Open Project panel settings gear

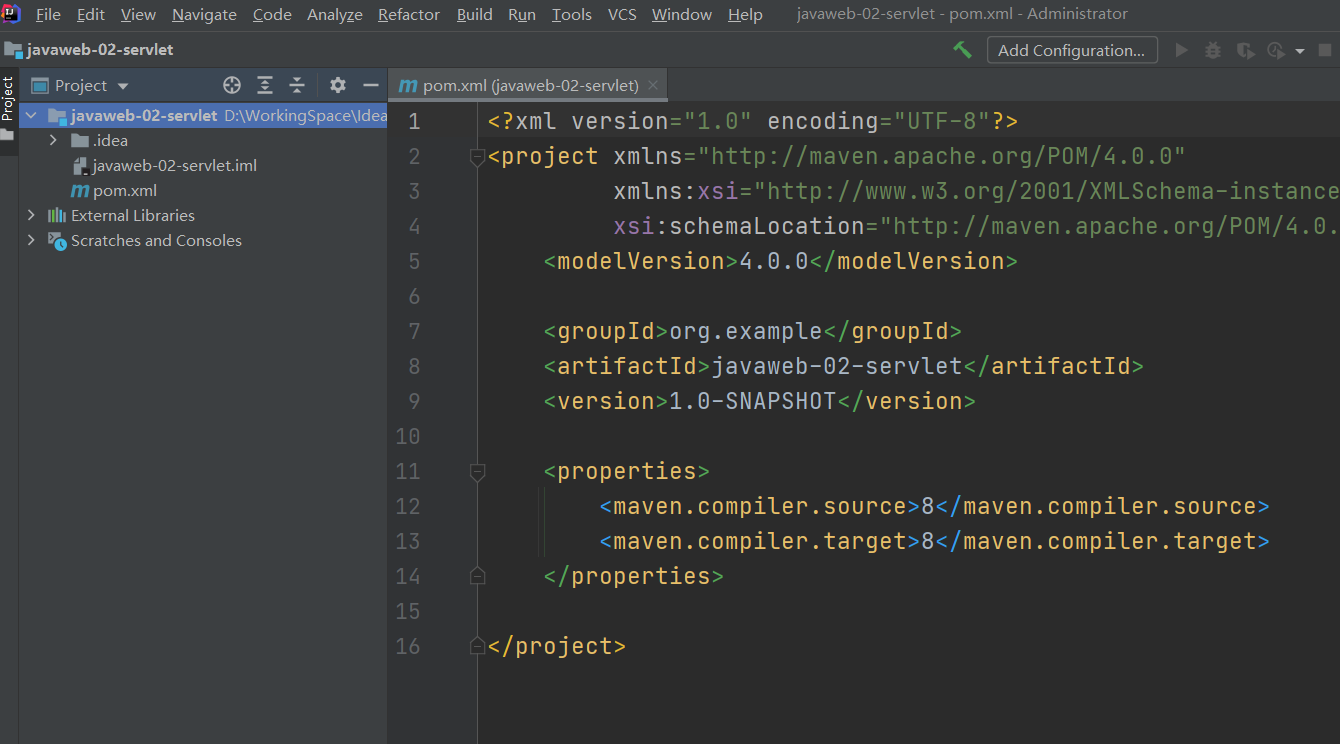(338, 85)
